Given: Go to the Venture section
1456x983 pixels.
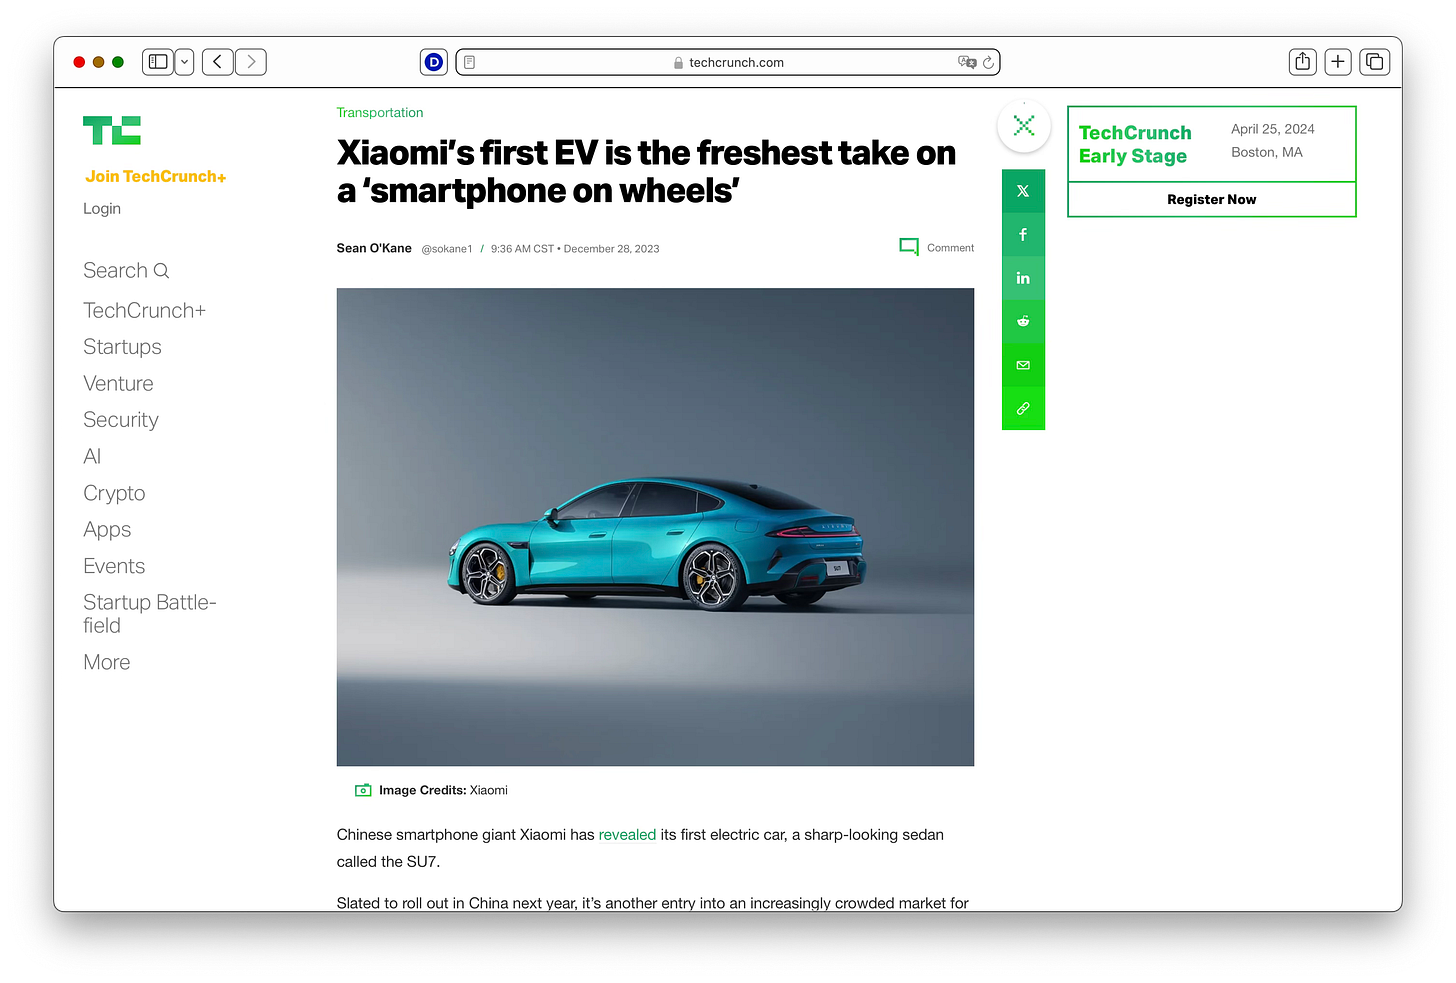Looking at the screenshot, I should pos(118,383).
